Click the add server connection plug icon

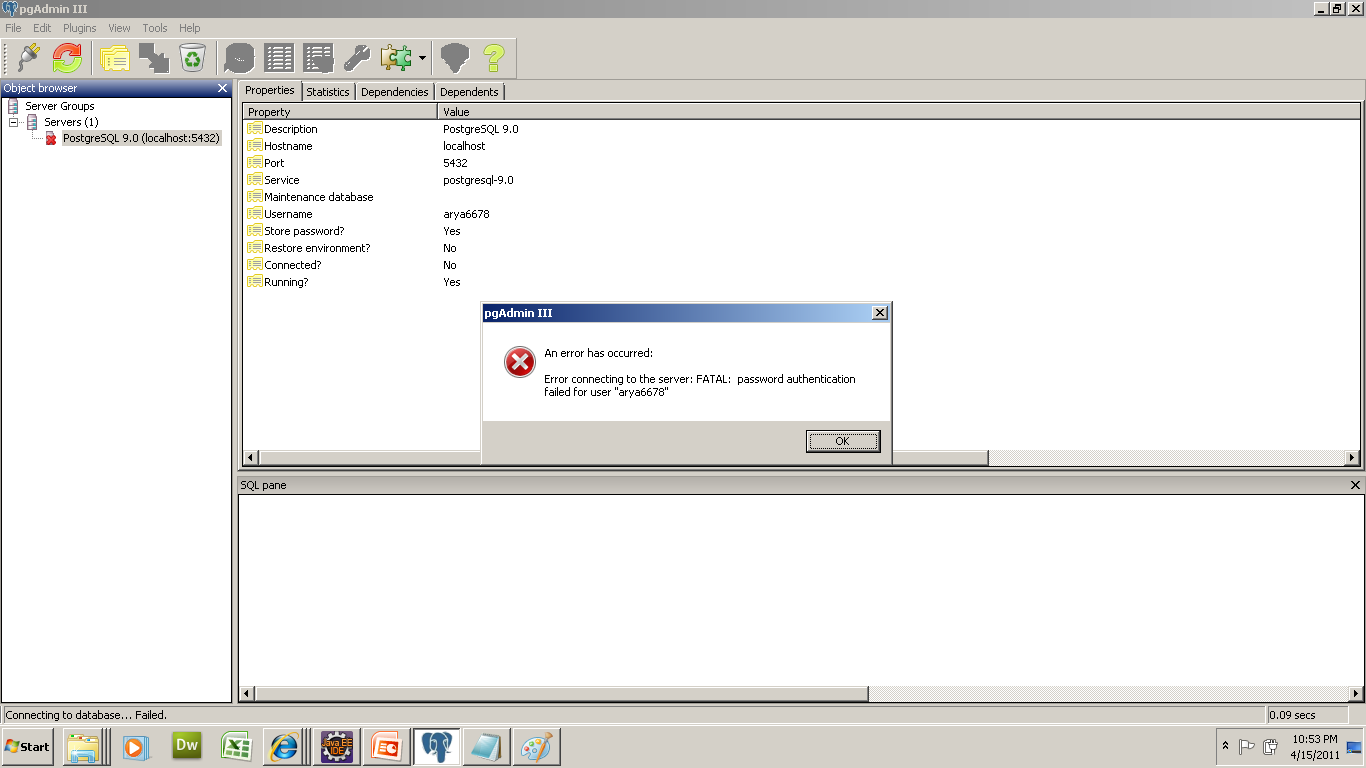pos(29,59)
